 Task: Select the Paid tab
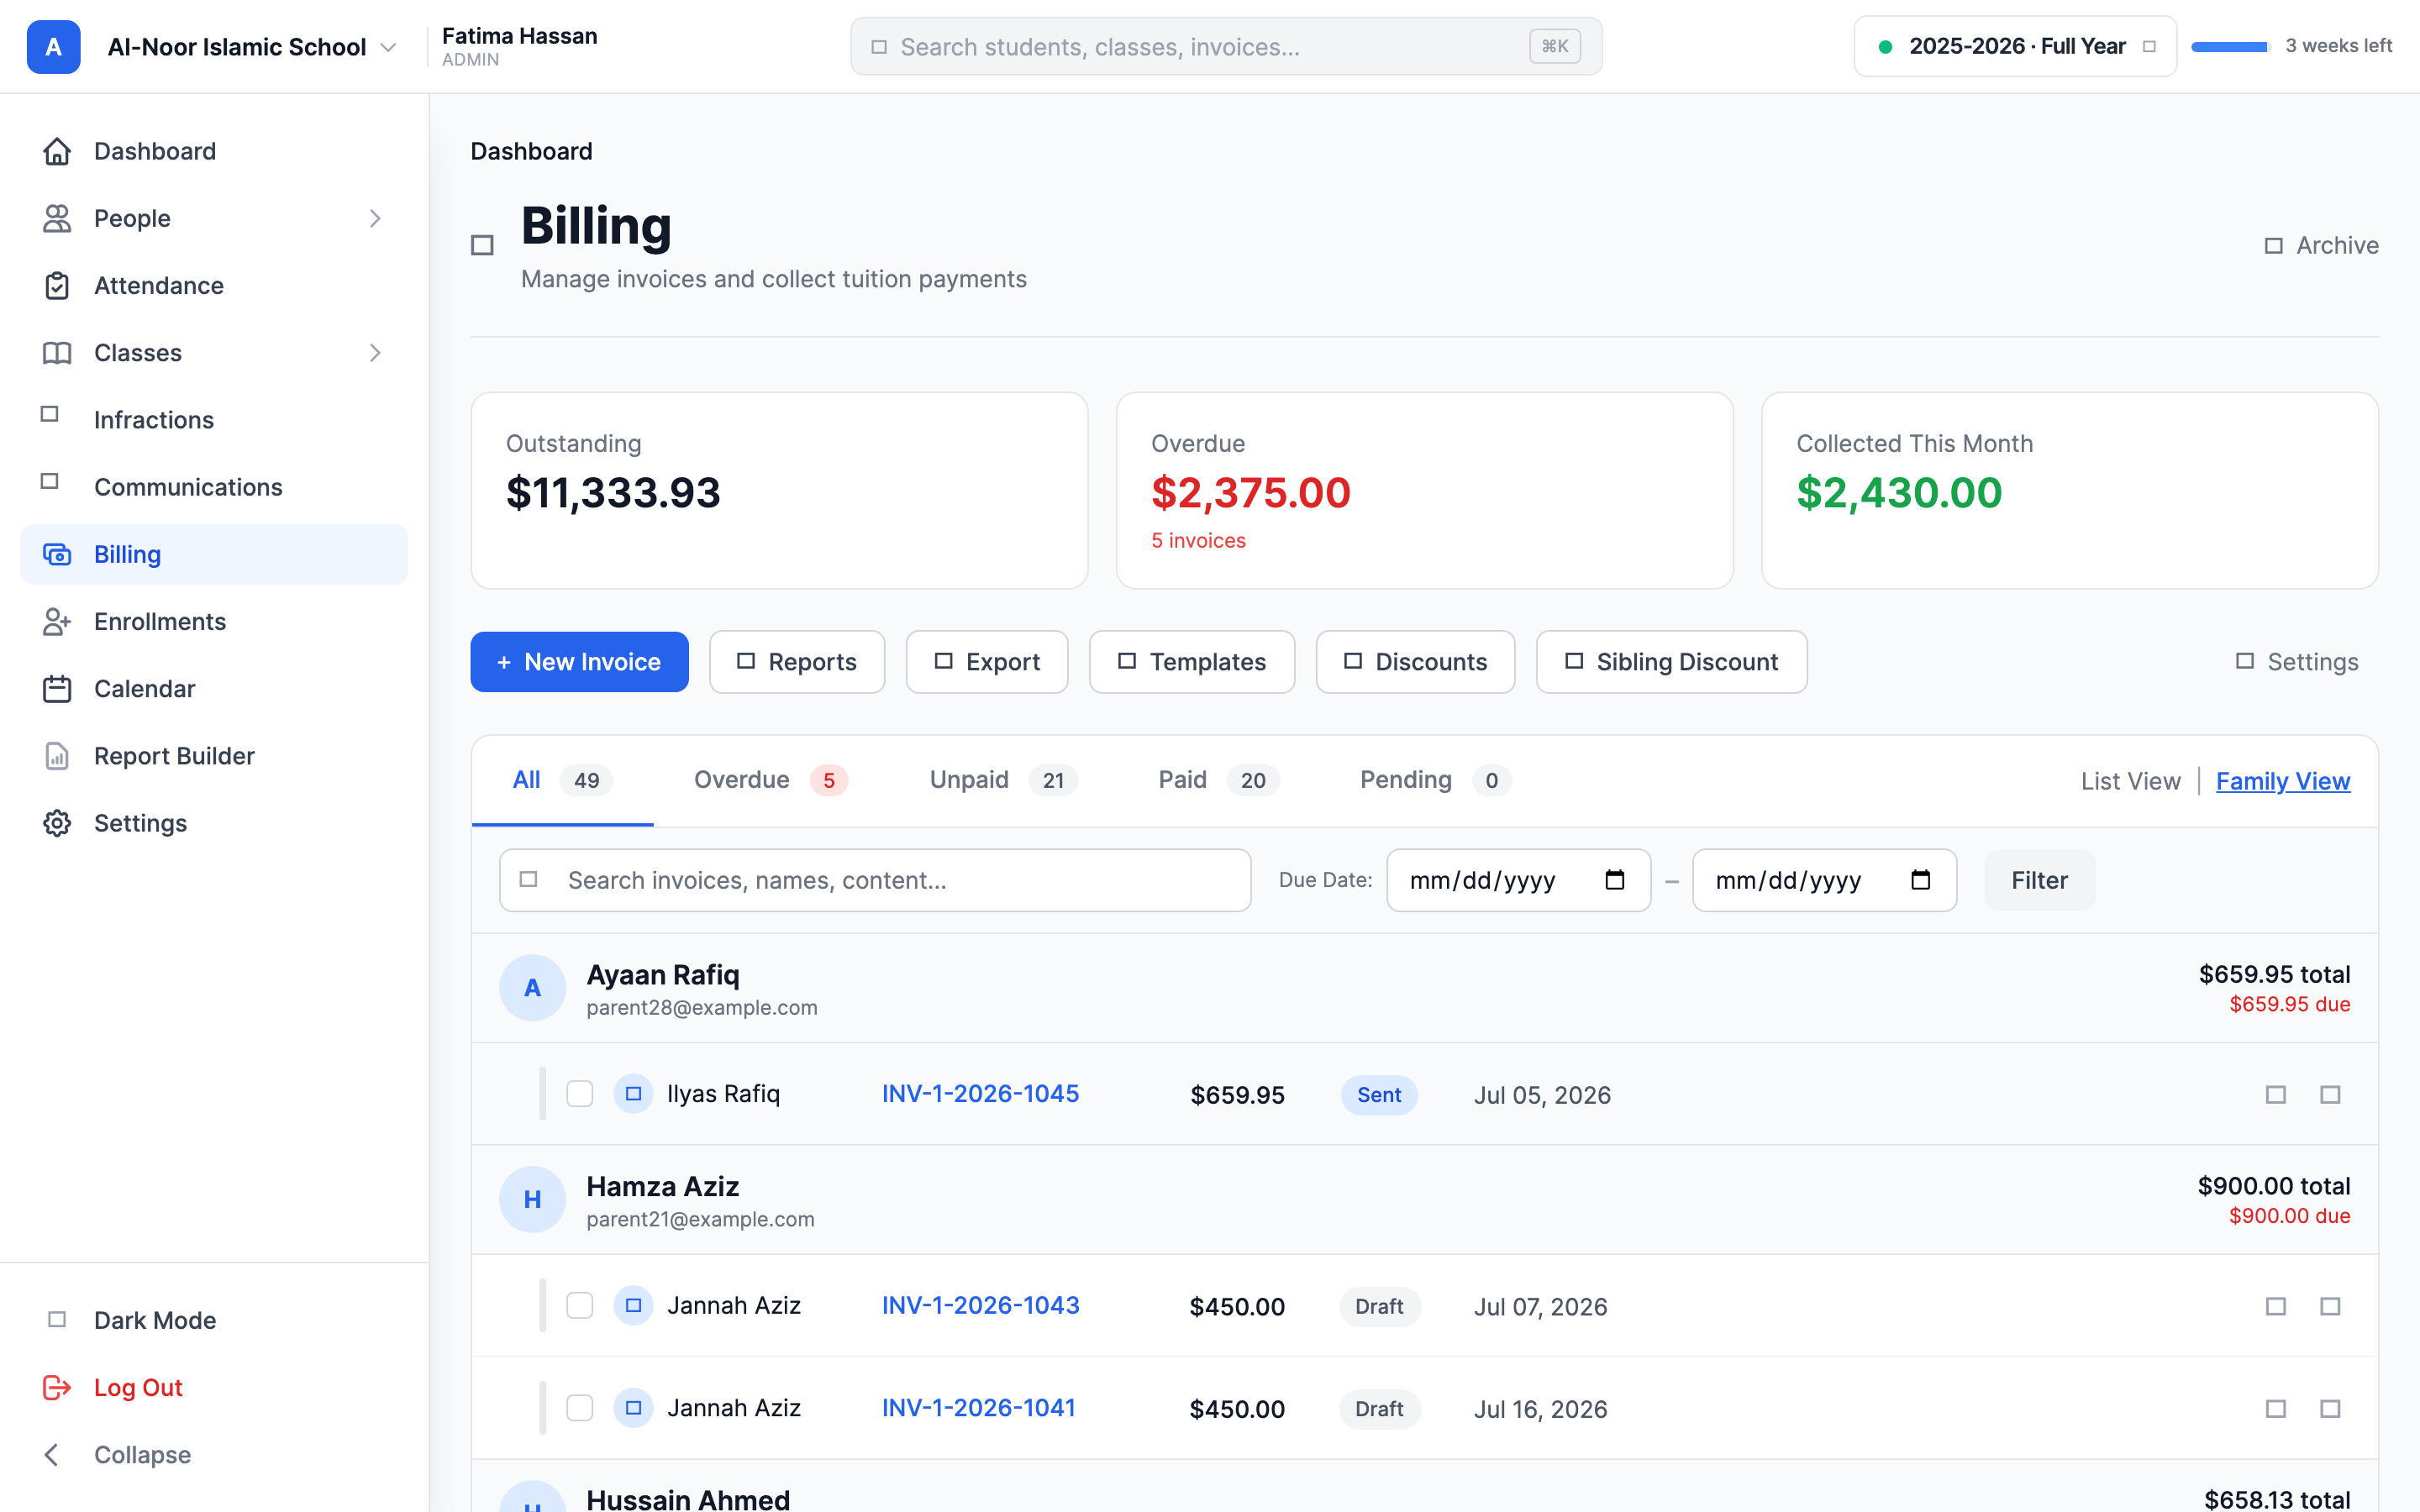1218,780
